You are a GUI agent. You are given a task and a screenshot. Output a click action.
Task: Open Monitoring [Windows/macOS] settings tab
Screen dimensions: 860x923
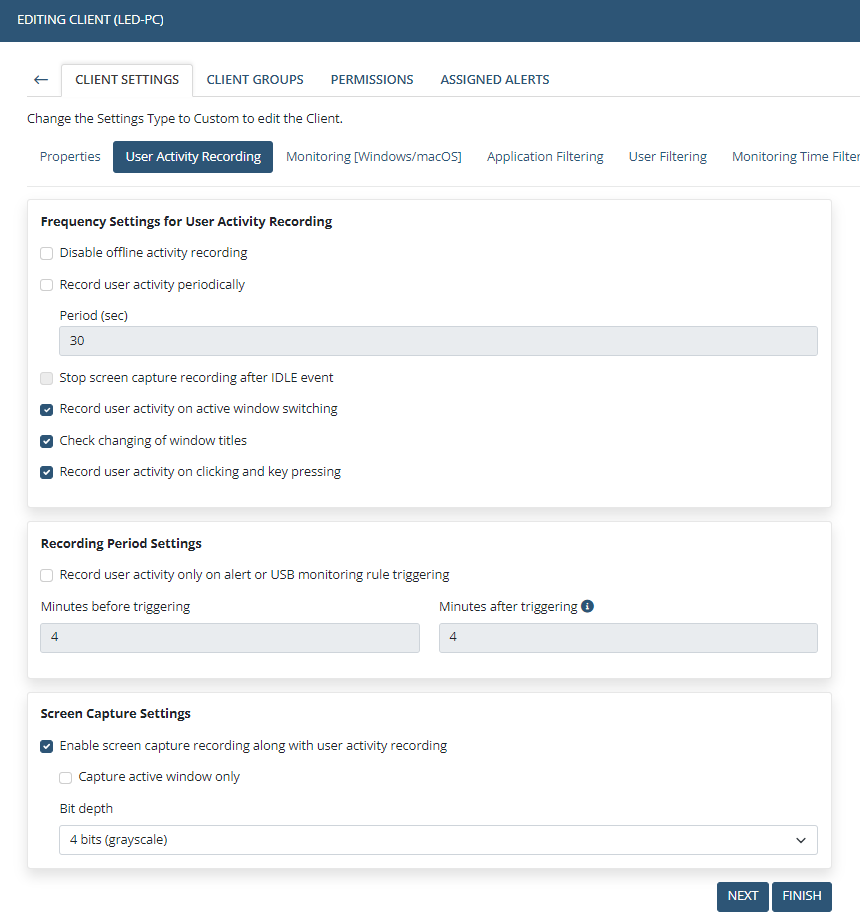tap(374, 157)
